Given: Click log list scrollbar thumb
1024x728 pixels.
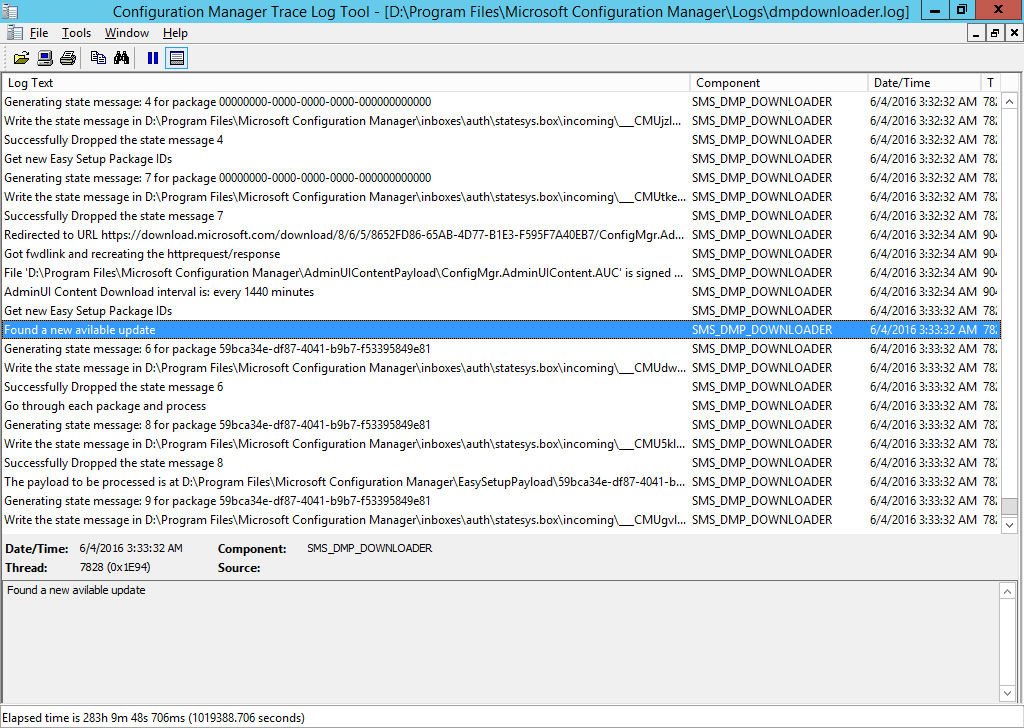Looking at the screenshot, I should click(1010, 507).
